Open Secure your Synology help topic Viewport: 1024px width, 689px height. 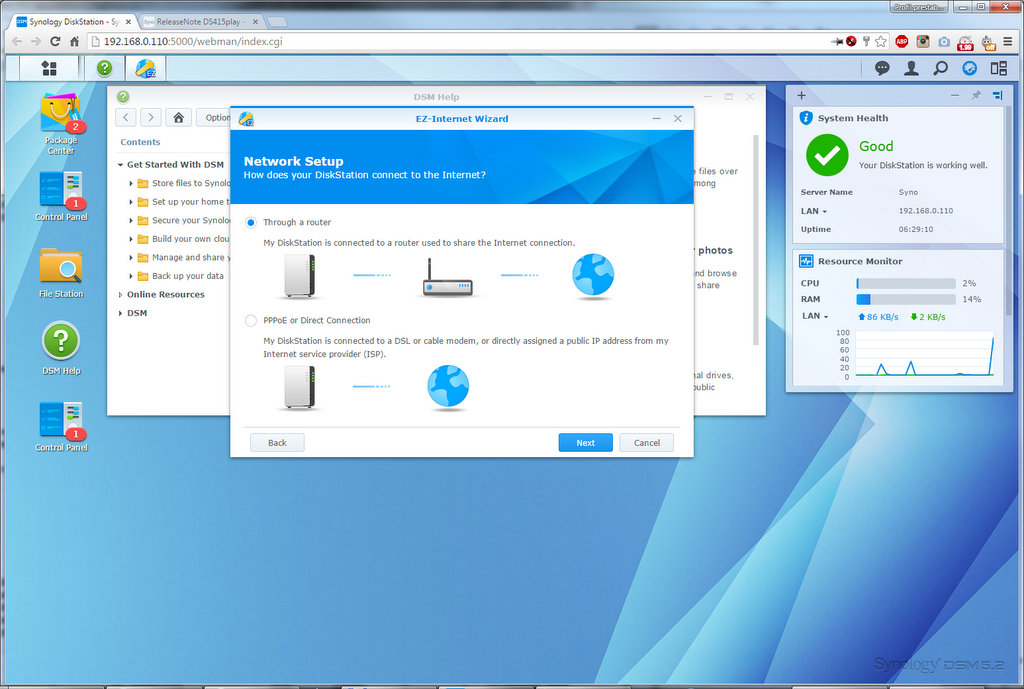pyautogui.click(x=191, y=221)
